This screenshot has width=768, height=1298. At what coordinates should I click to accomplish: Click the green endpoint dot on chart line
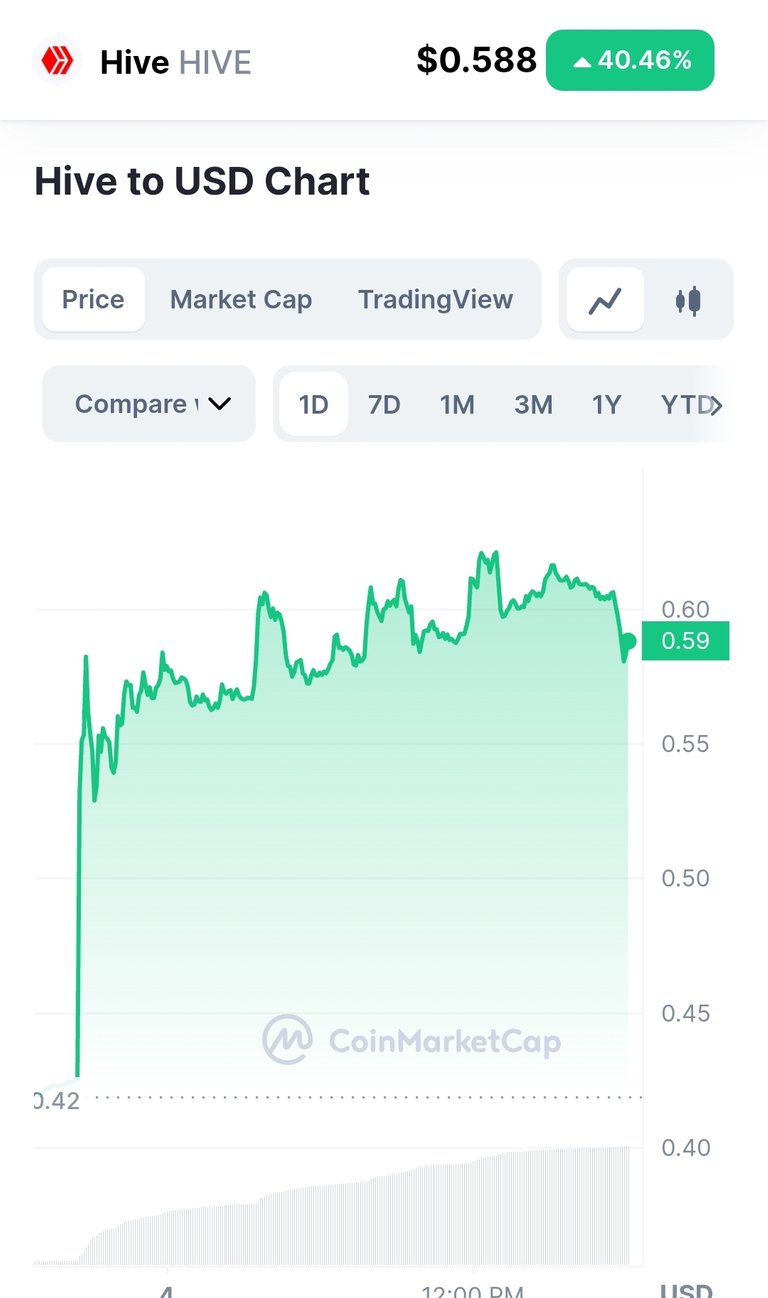628,641
